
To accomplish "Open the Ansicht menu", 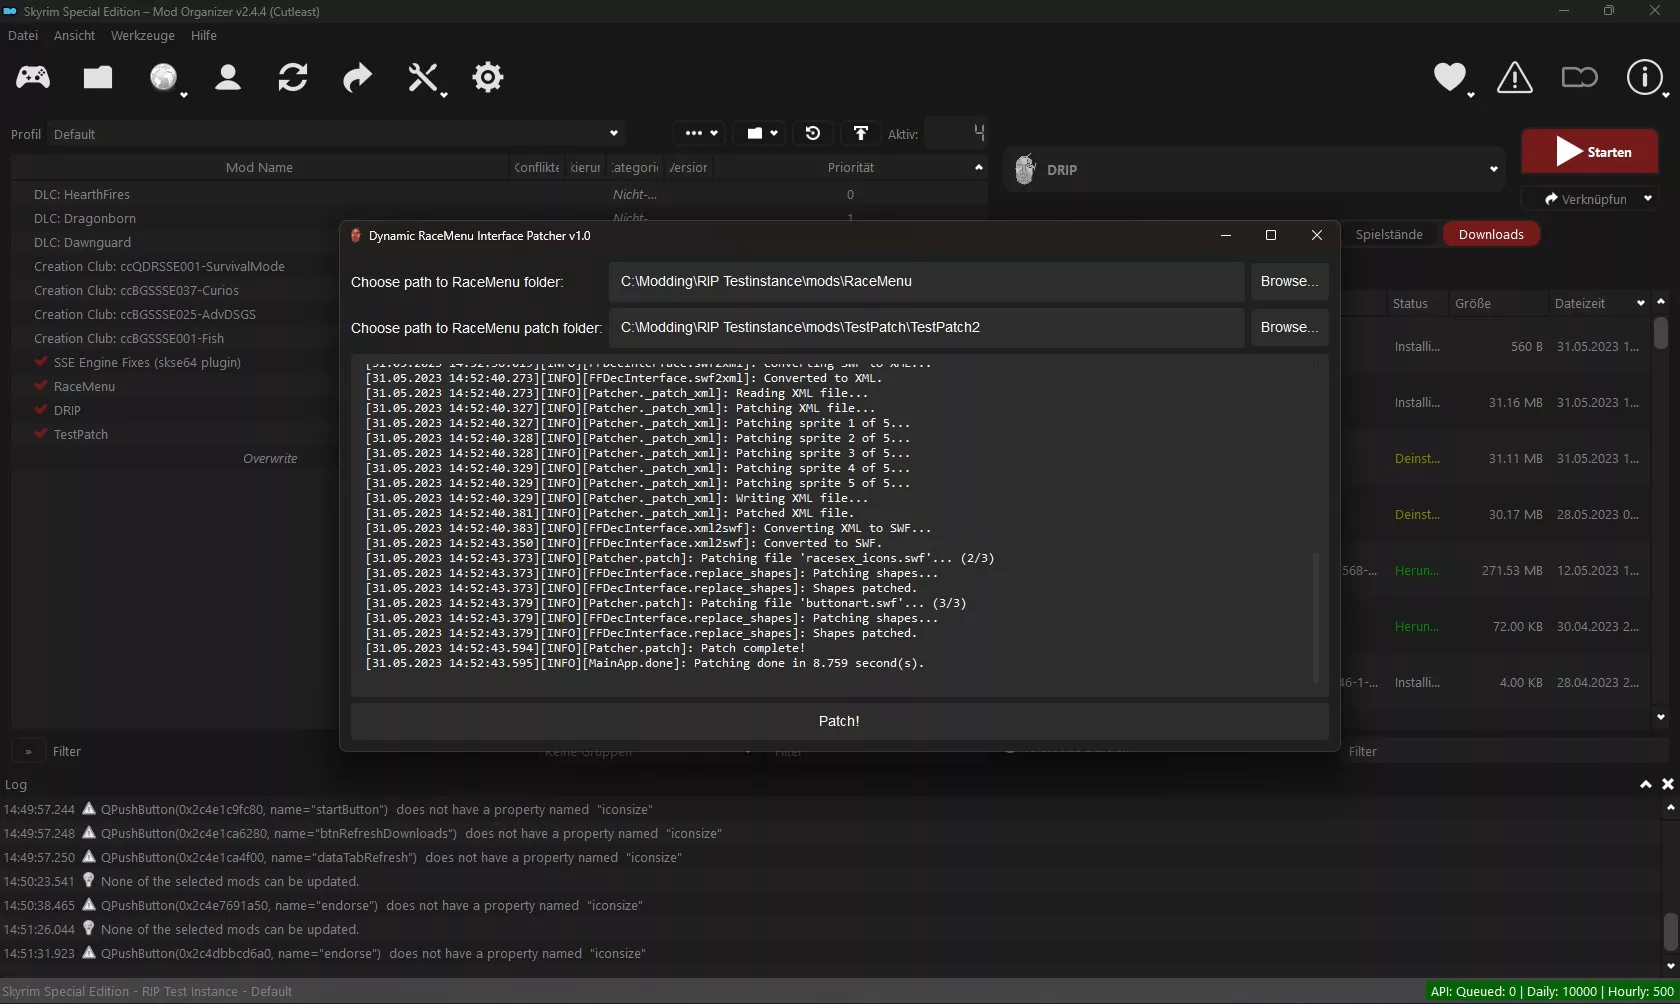I will pyautogui.click(x=75, y=35).
